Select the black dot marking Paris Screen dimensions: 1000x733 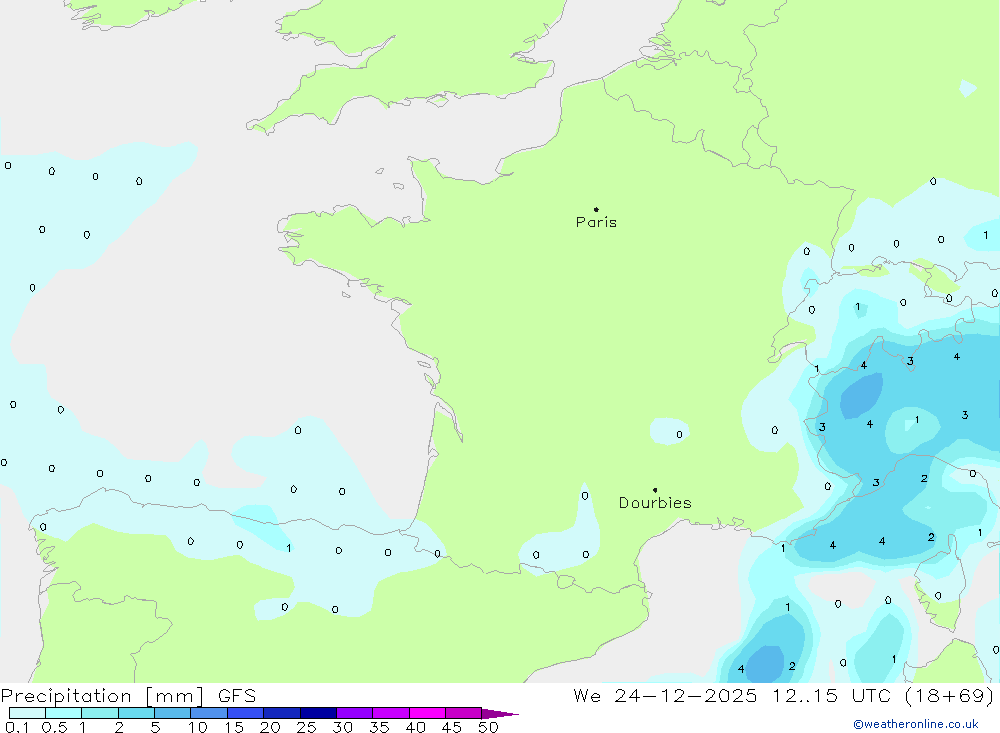click(596, 209)
